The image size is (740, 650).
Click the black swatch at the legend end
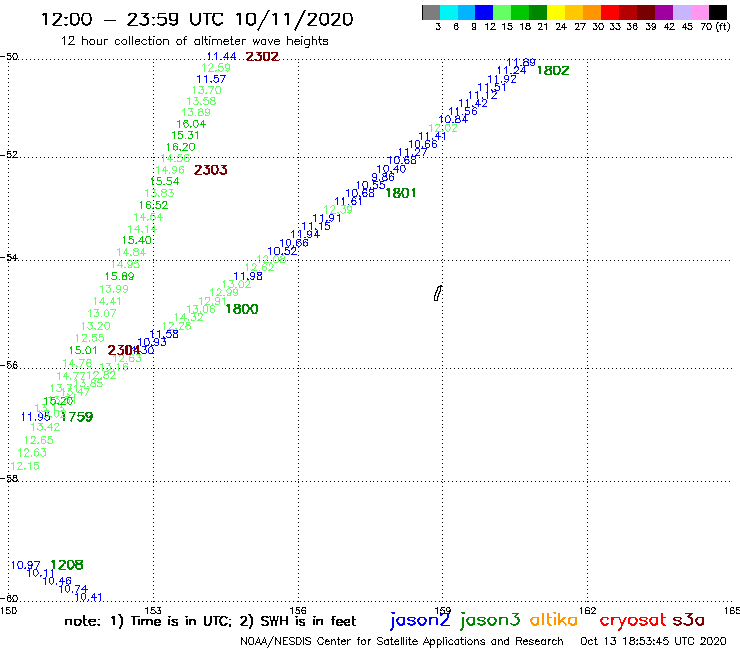pyautogui.click(x=718, y=12)
